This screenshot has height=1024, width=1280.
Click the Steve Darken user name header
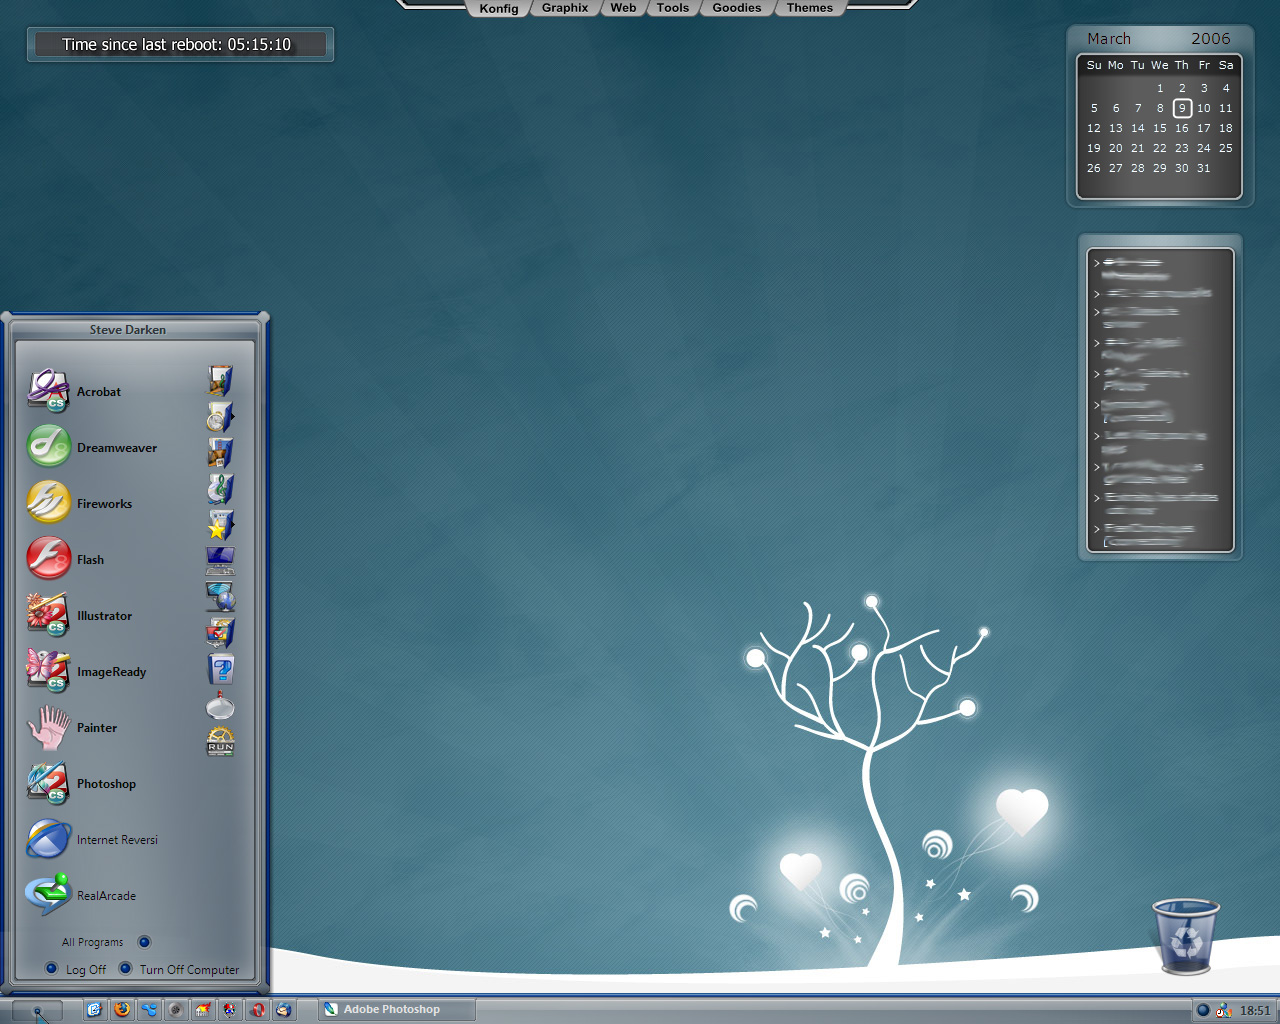point(128,330)
